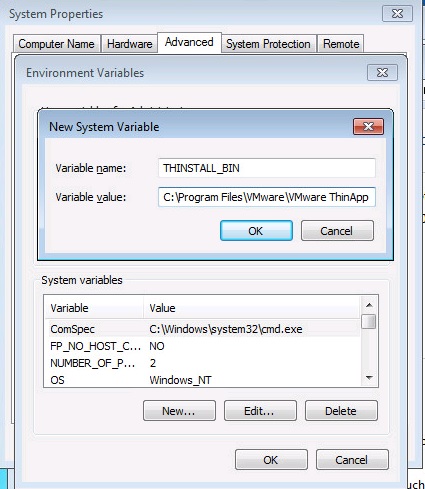Click the Advanced tab
Image resolution: width=425 pixels, height=489 pixels.
tap(189, 42)
